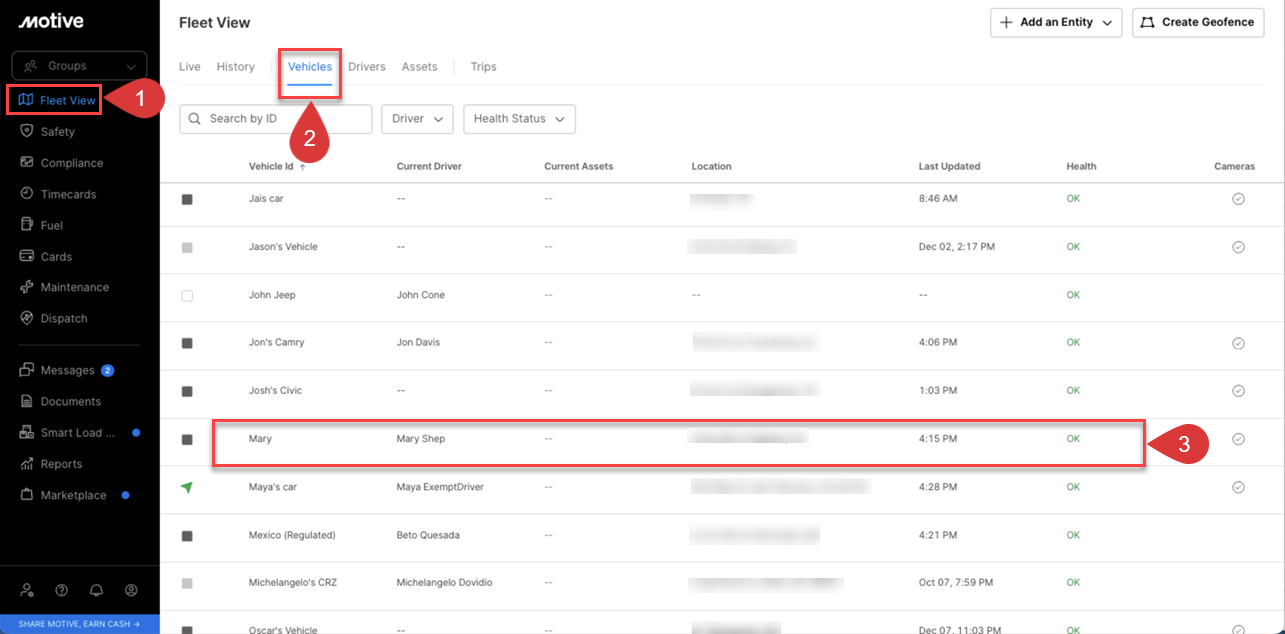
Task: Click Share Motive, Earn Cash banner
Action: [79, 624]
